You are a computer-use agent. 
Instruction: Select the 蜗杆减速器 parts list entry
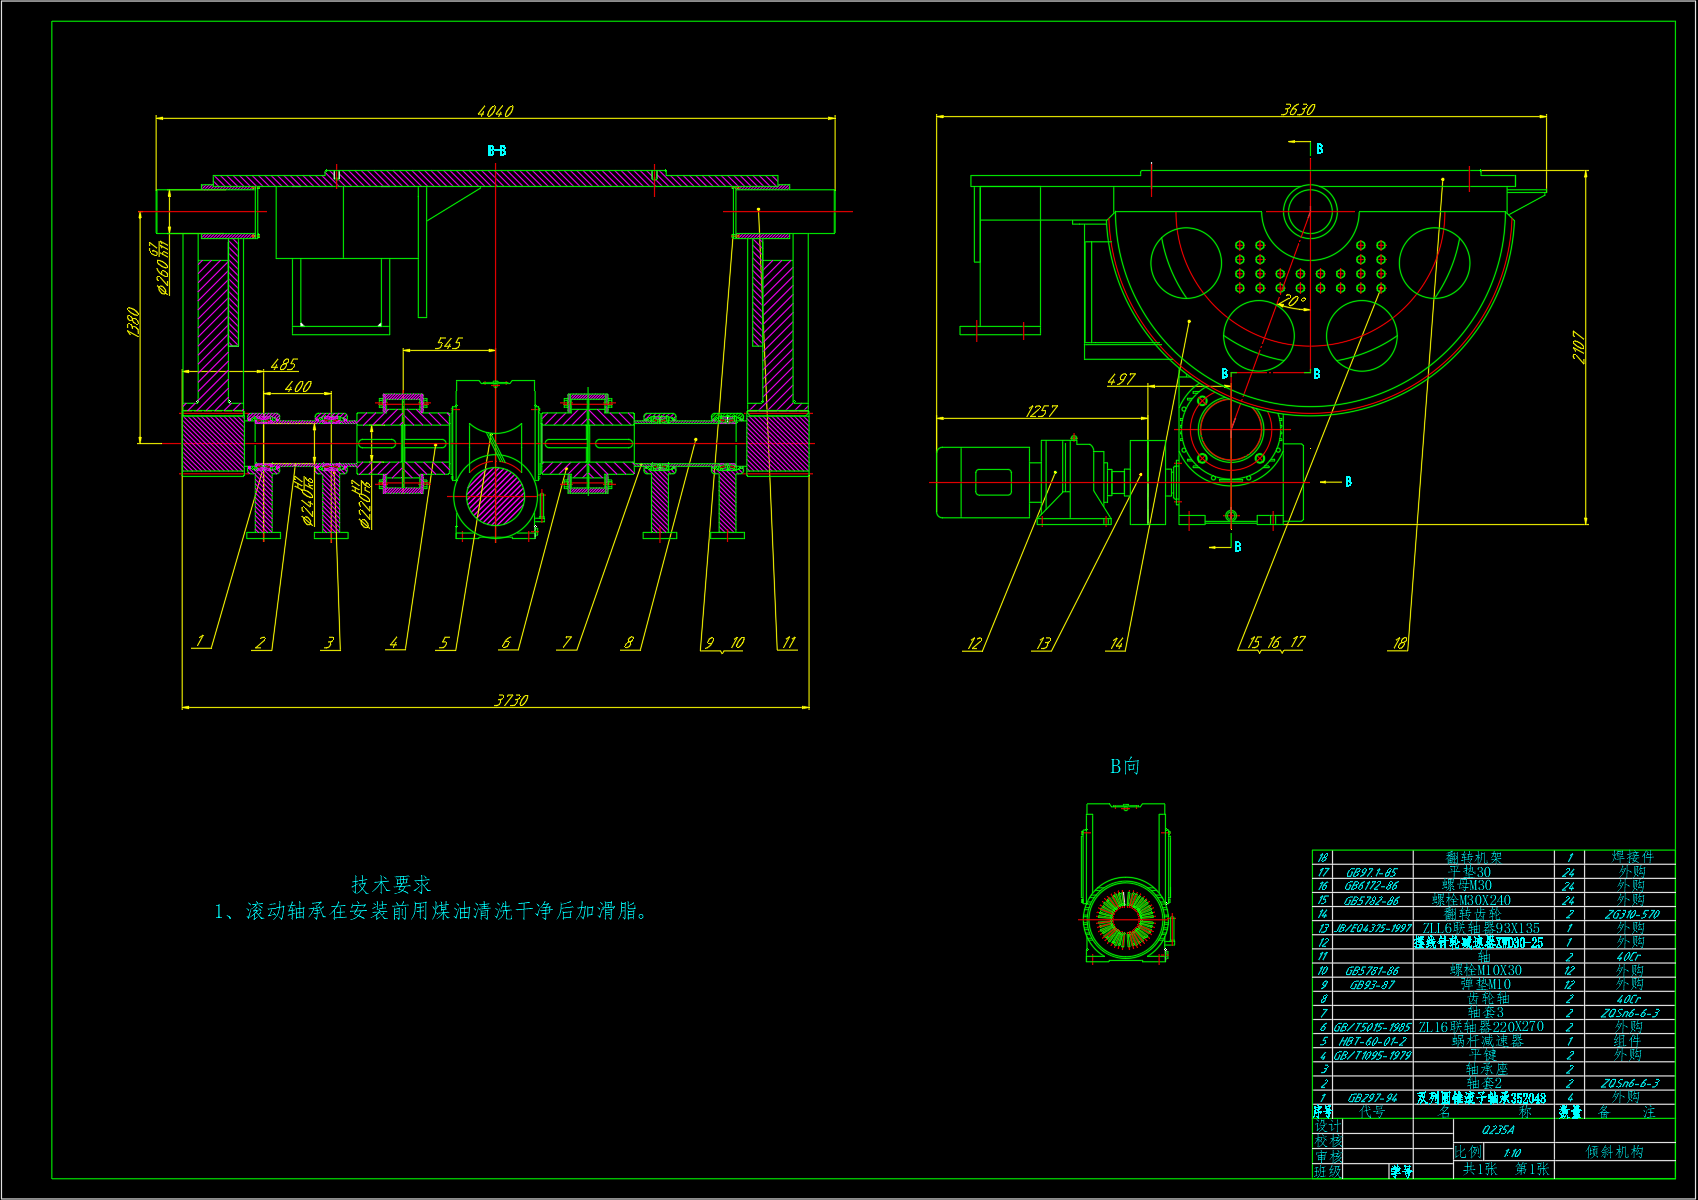1487,1041
